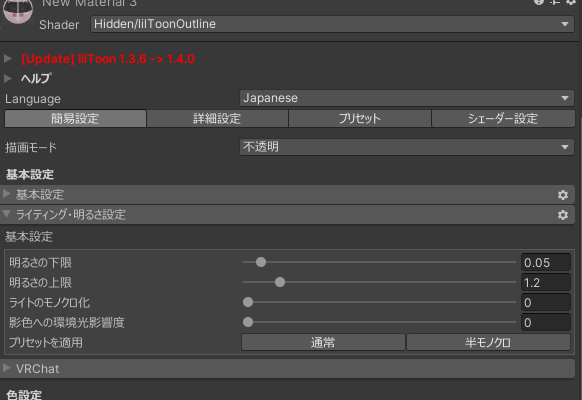Open the Language dropdown set to Japanese

pyautogui.click(x=407, y=98)
